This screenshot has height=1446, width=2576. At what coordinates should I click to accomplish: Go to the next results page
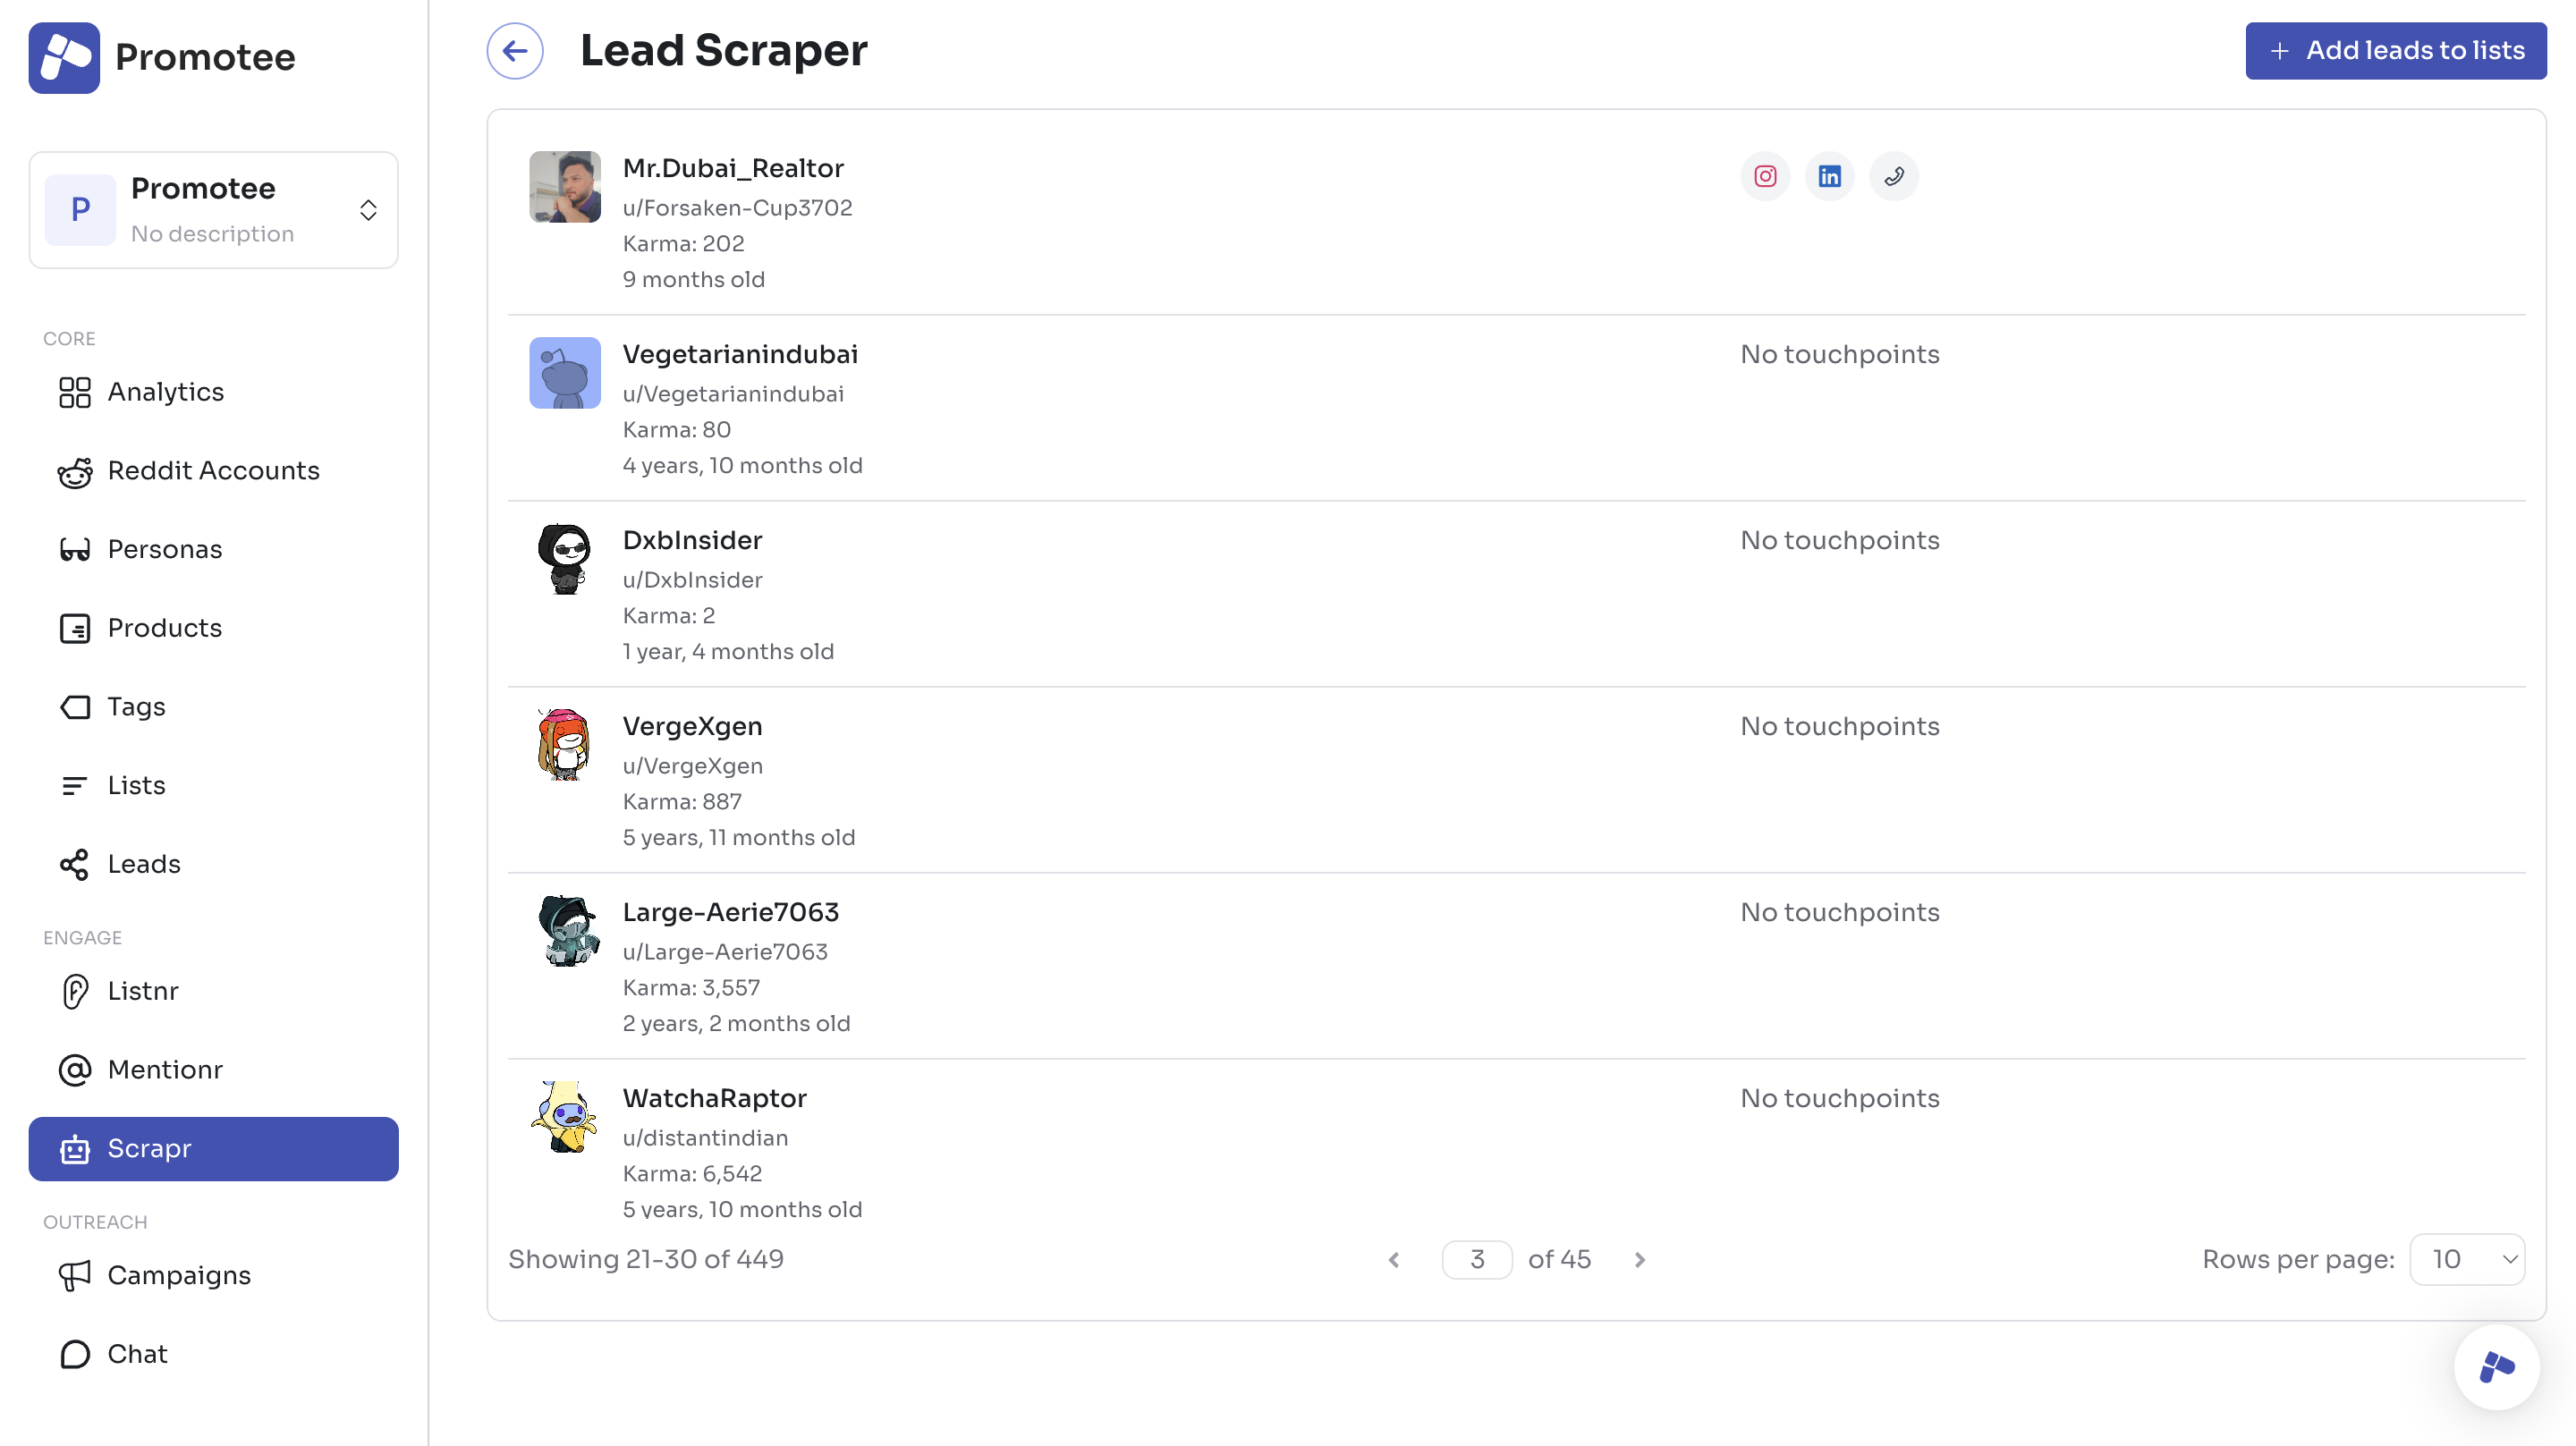click(x=1640, y=1260)
